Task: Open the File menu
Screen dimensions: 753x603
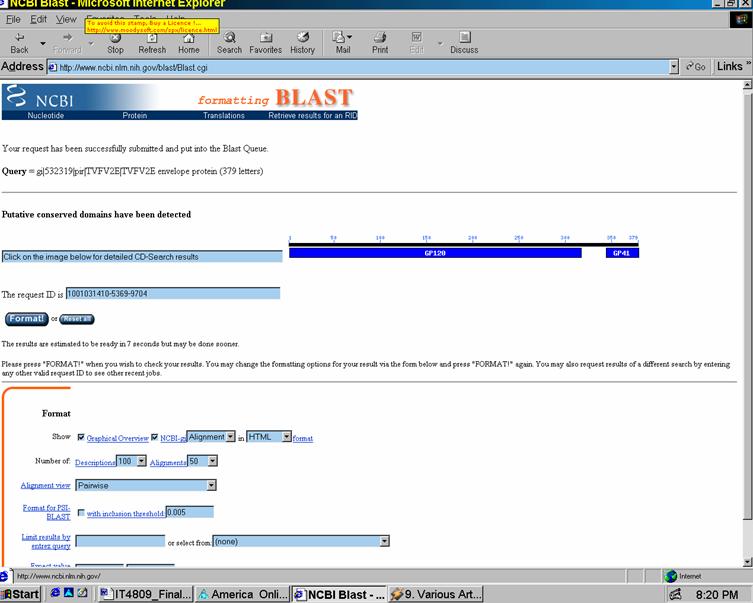Action: (x=13, y=19)
